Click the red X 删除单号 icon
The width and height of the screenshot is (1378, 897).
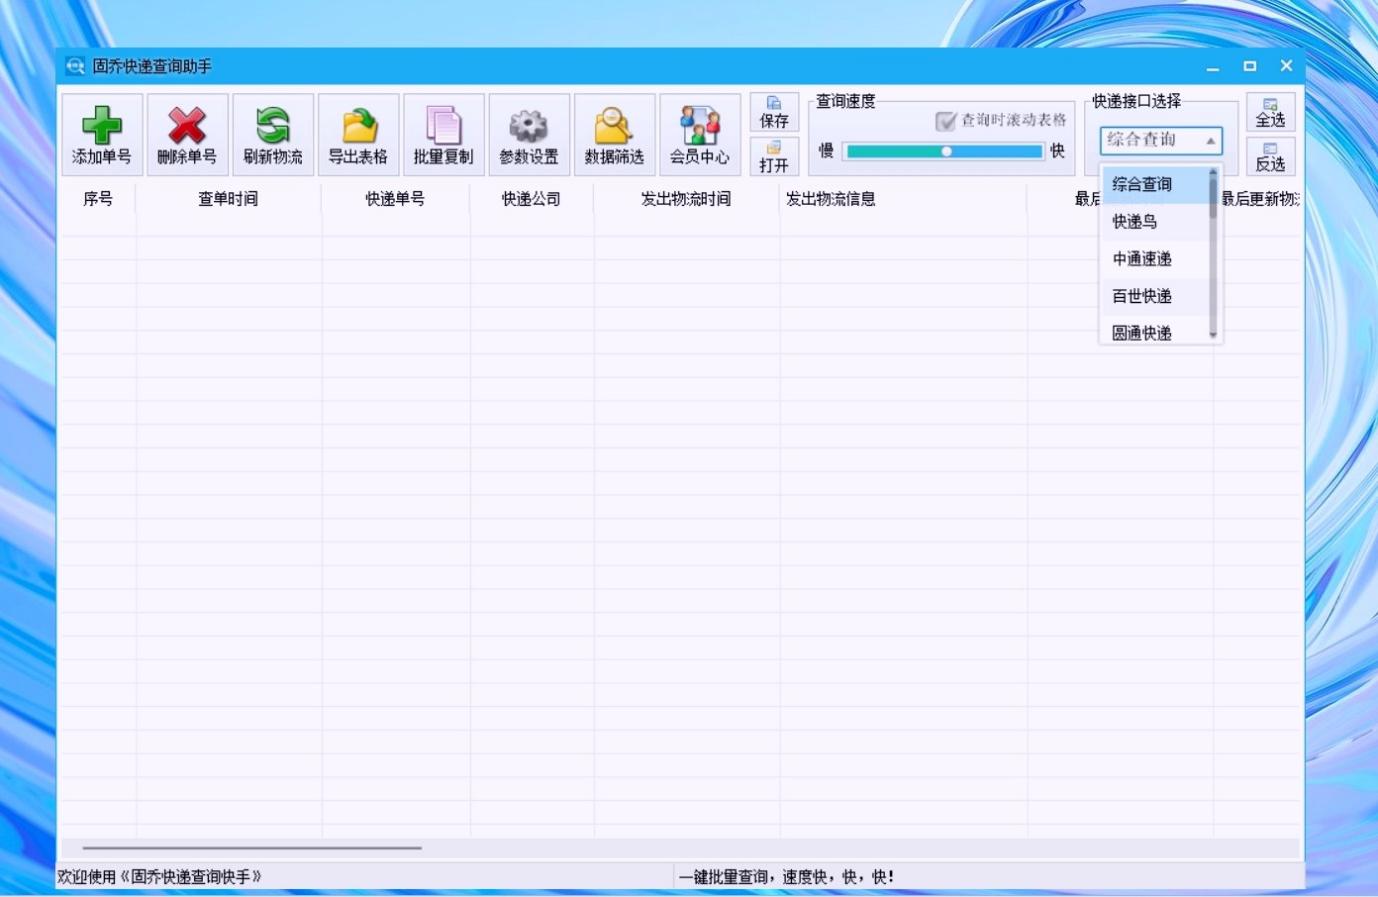187,127
